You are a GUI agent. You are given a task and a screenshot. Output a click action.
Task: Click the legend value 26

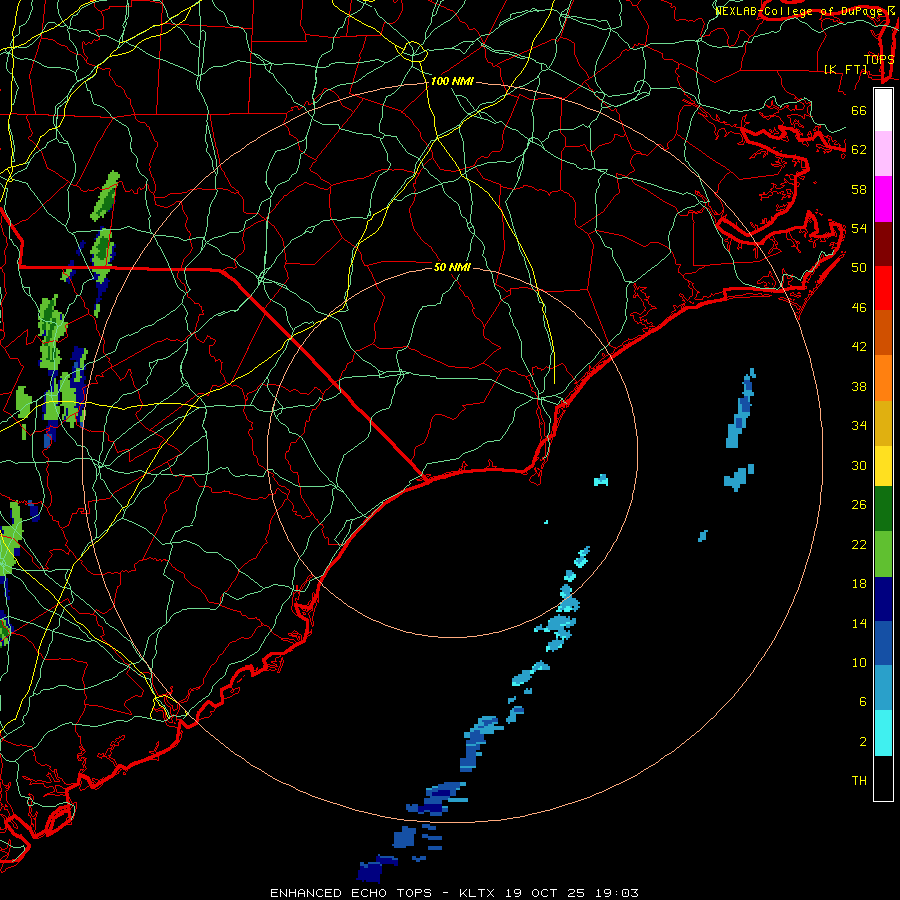(x=859, y=505)
